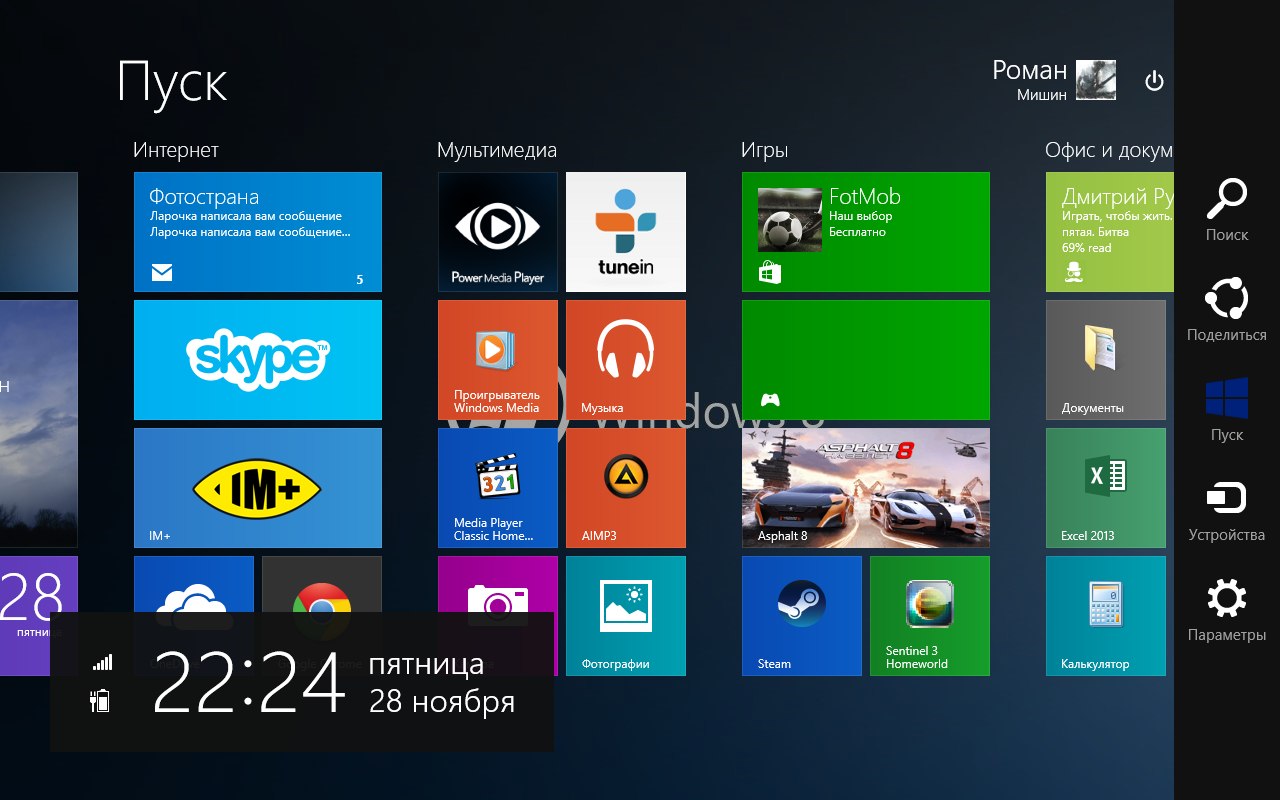
Task: Open the Калькулятор tile
Action: [x=1105, y=616]
